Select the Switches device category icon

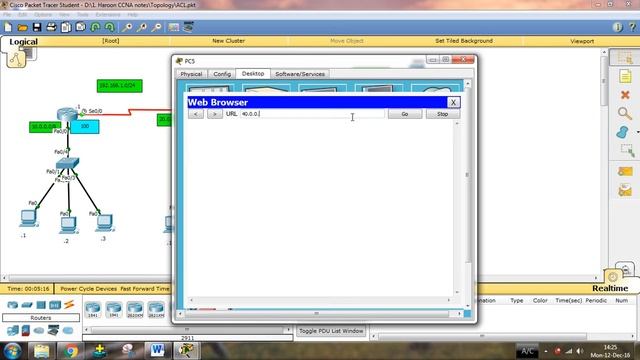[x=27, y=305]
